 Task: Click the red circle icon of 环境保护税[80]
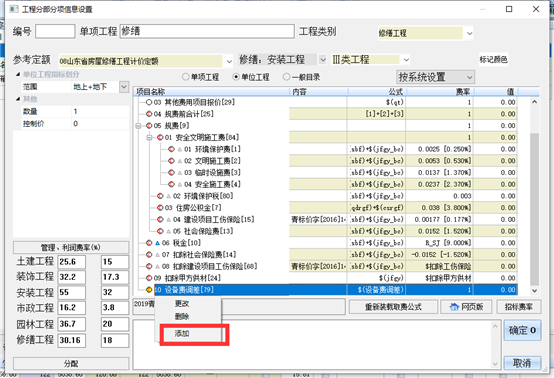click(x=160, y=196)
